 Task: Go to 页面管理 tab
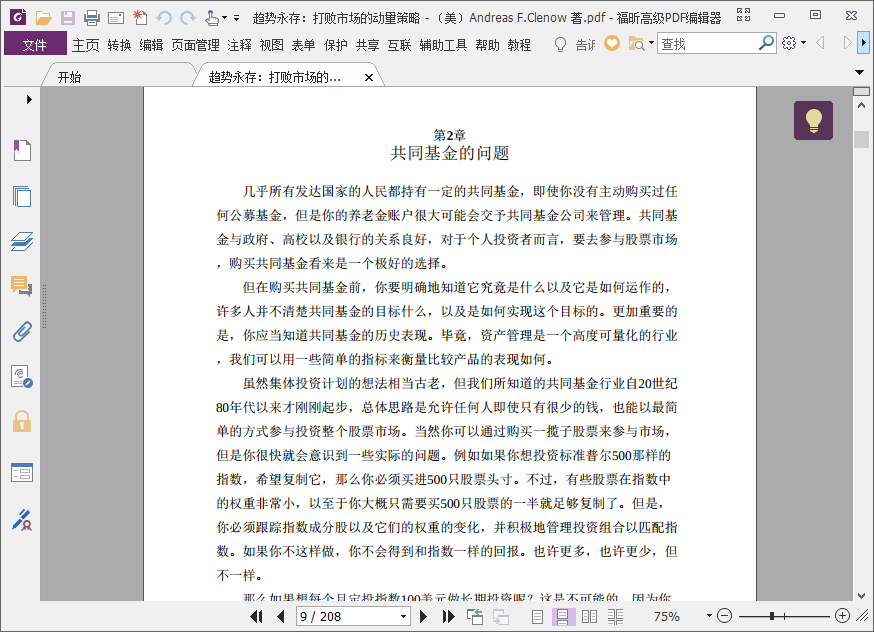[195, 45]
